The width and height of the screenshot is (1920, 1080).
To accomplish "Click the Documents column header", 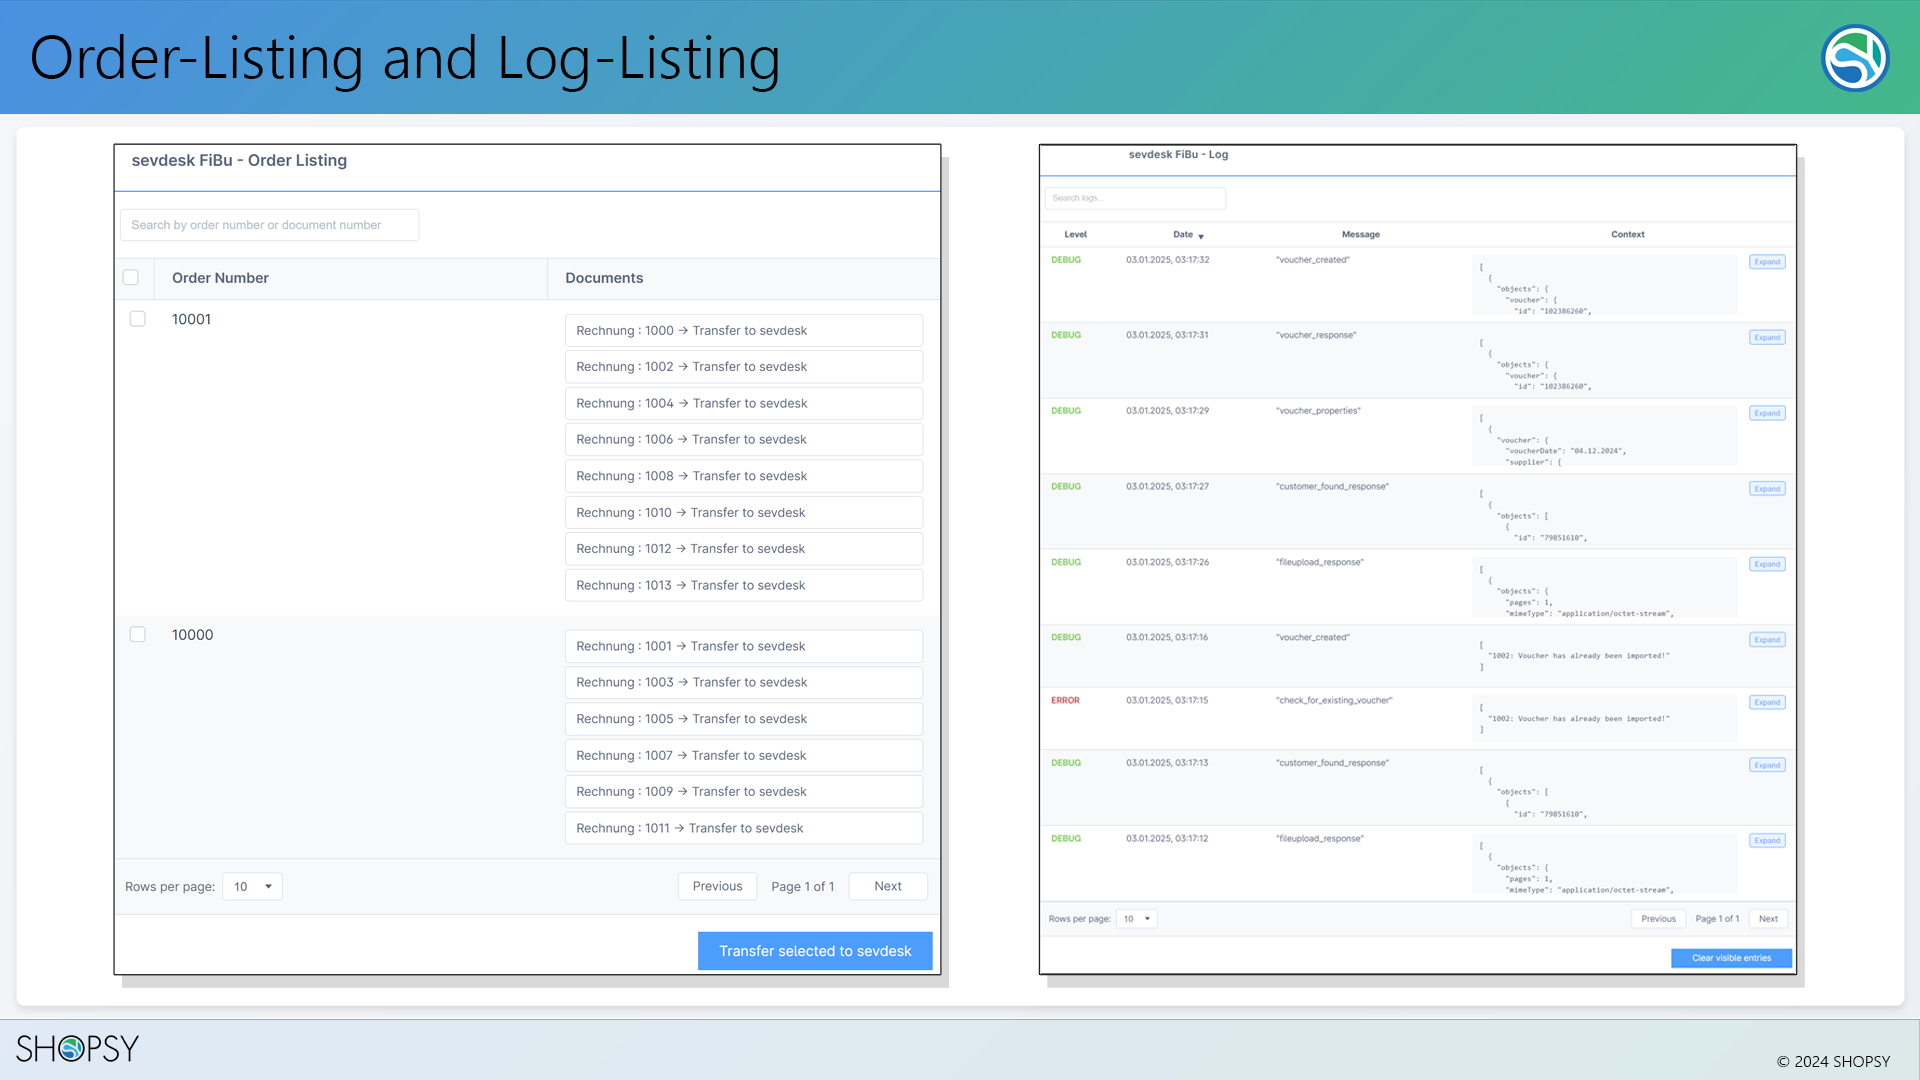I will pyautogui.click(x=604, y=278).
